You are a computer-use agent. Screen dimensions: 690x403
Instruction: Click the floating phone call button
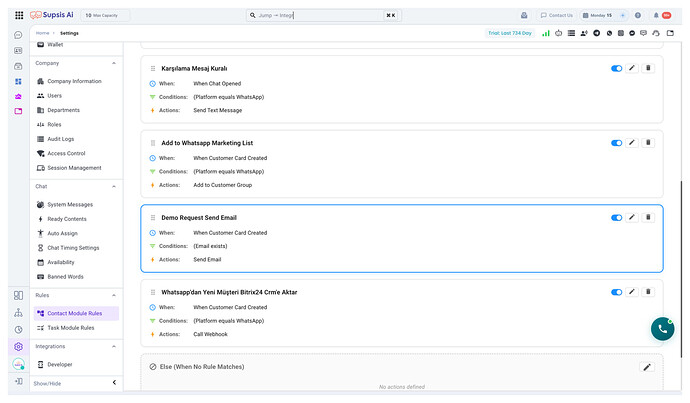(663, 329)
